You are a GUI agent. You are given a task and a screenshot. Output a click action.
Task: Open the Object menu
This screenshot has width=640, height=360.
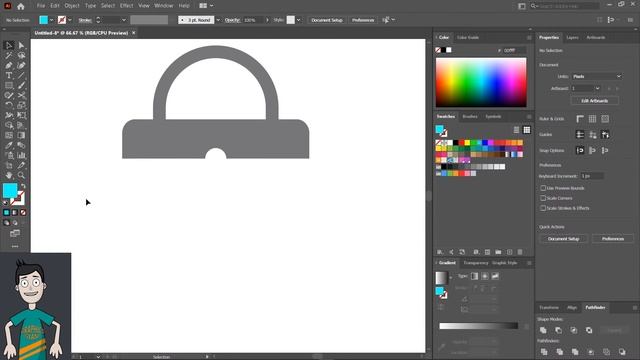pyautogui.click(x=72, y=6)
